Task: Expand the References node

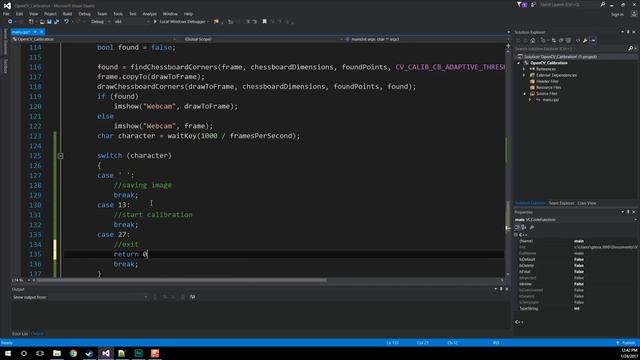Action: point(524,69)
